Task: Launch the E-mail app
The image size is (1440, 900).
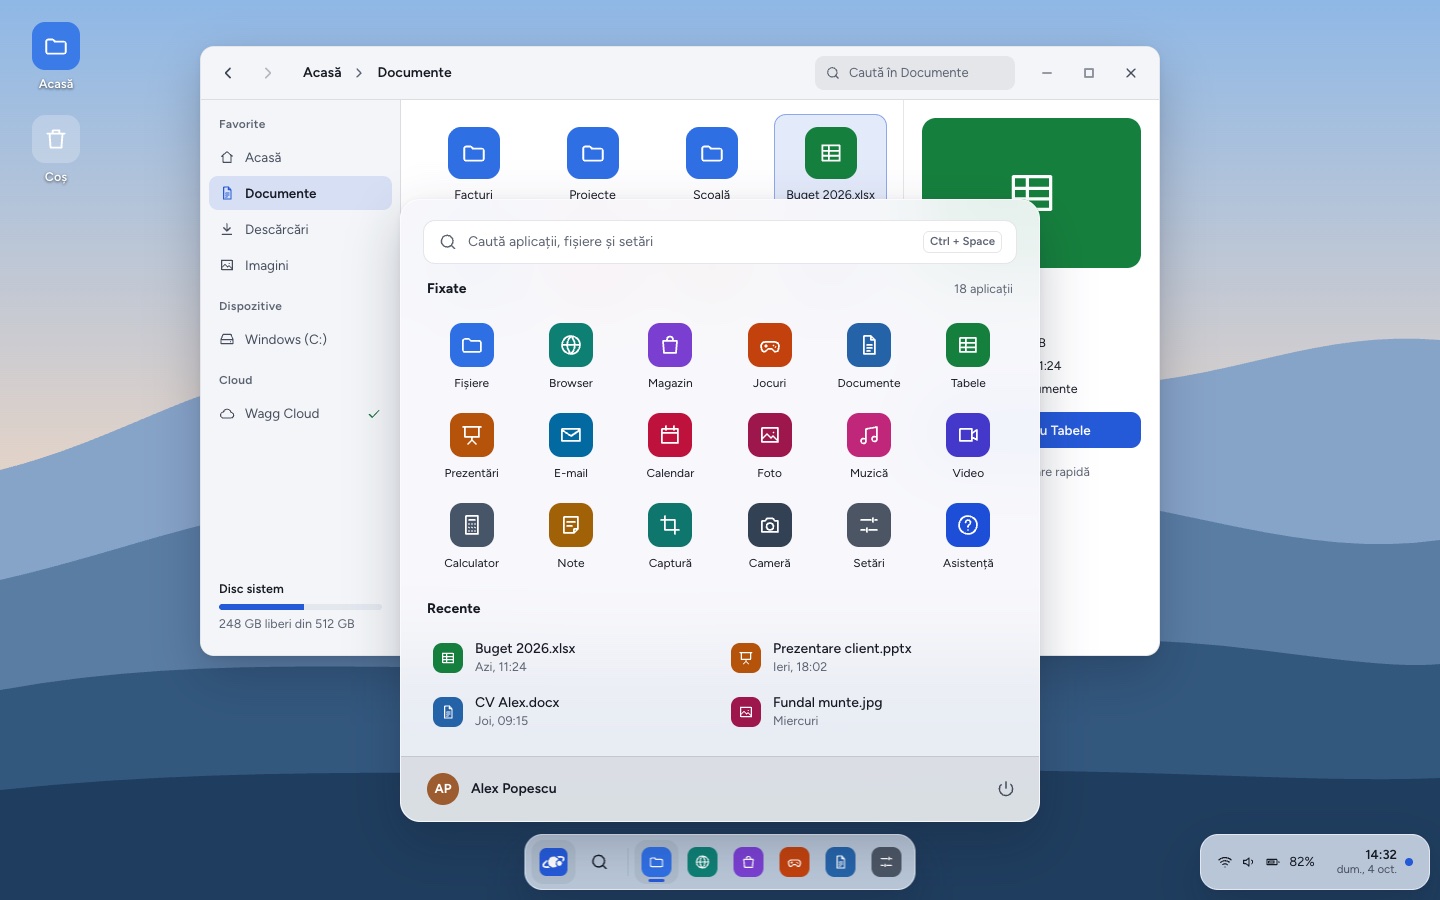Action: pos(571,447)
